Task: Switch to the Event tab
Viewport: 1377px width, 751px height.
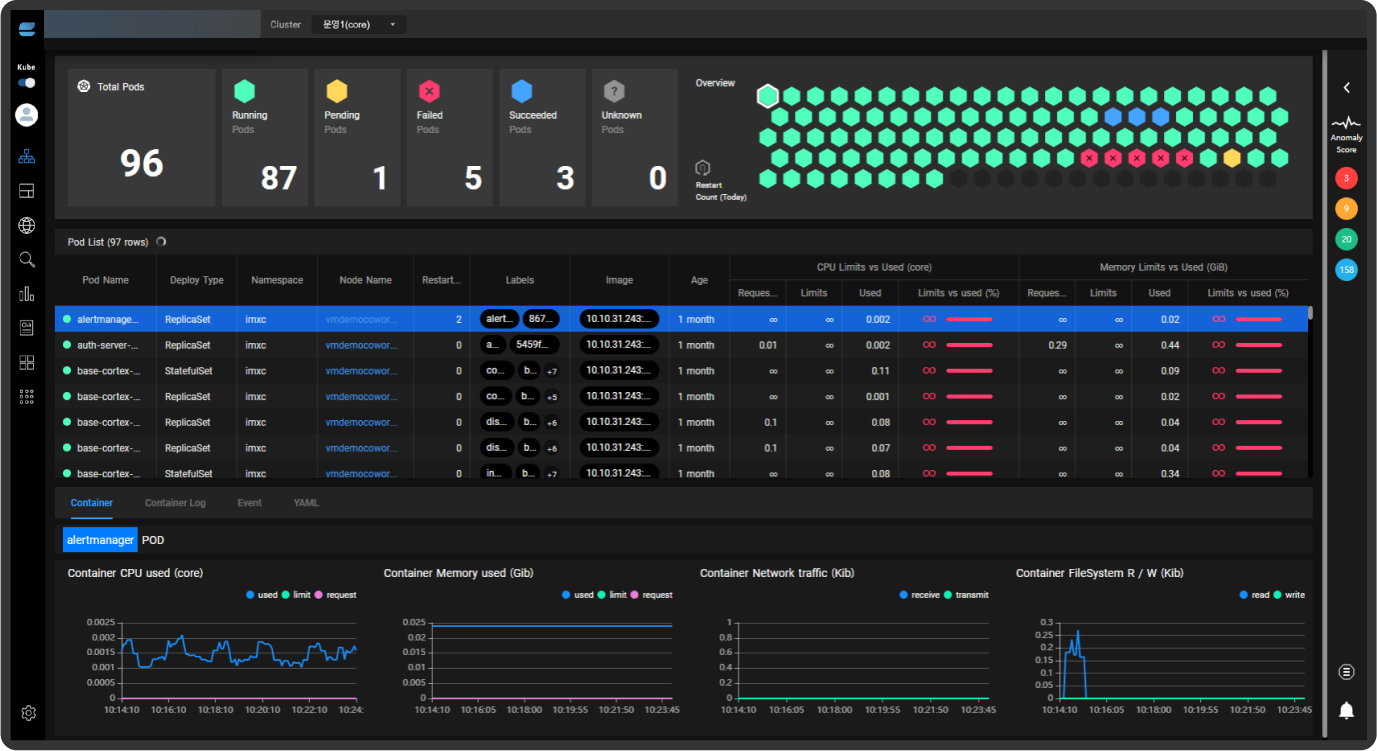Action: click(250, 503)
